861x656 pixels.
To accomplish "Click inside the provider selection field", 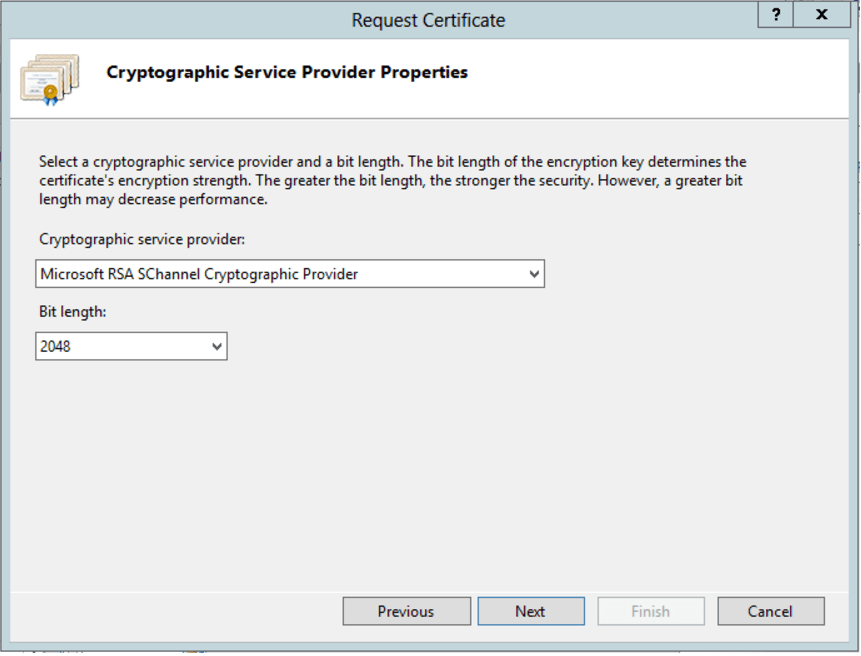I will click(250, 273).
